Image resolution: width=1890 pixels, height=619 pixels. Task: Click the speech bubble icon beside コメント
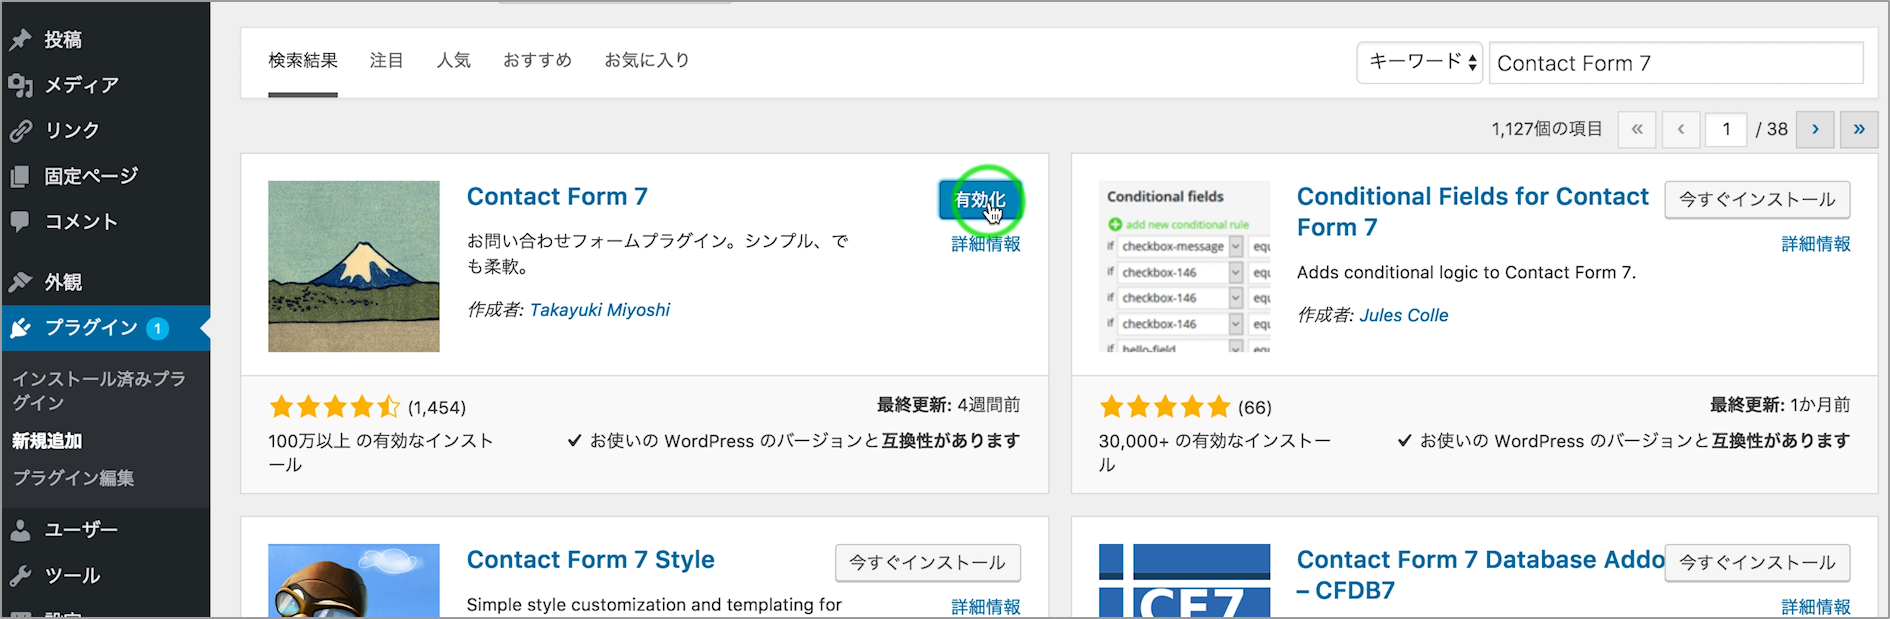[20, 222]
